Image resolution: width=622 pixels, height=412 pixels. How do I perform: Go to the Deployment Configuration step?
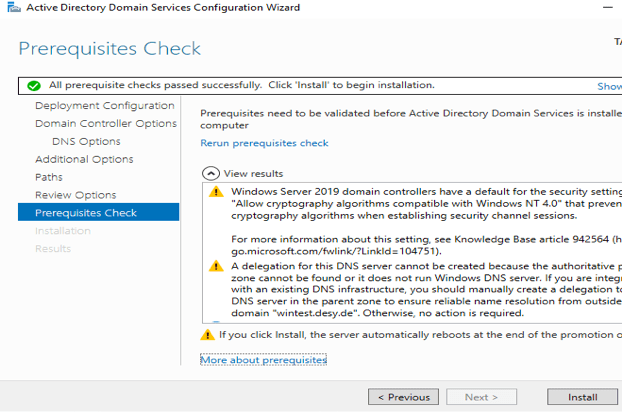[x=104, y=106]
